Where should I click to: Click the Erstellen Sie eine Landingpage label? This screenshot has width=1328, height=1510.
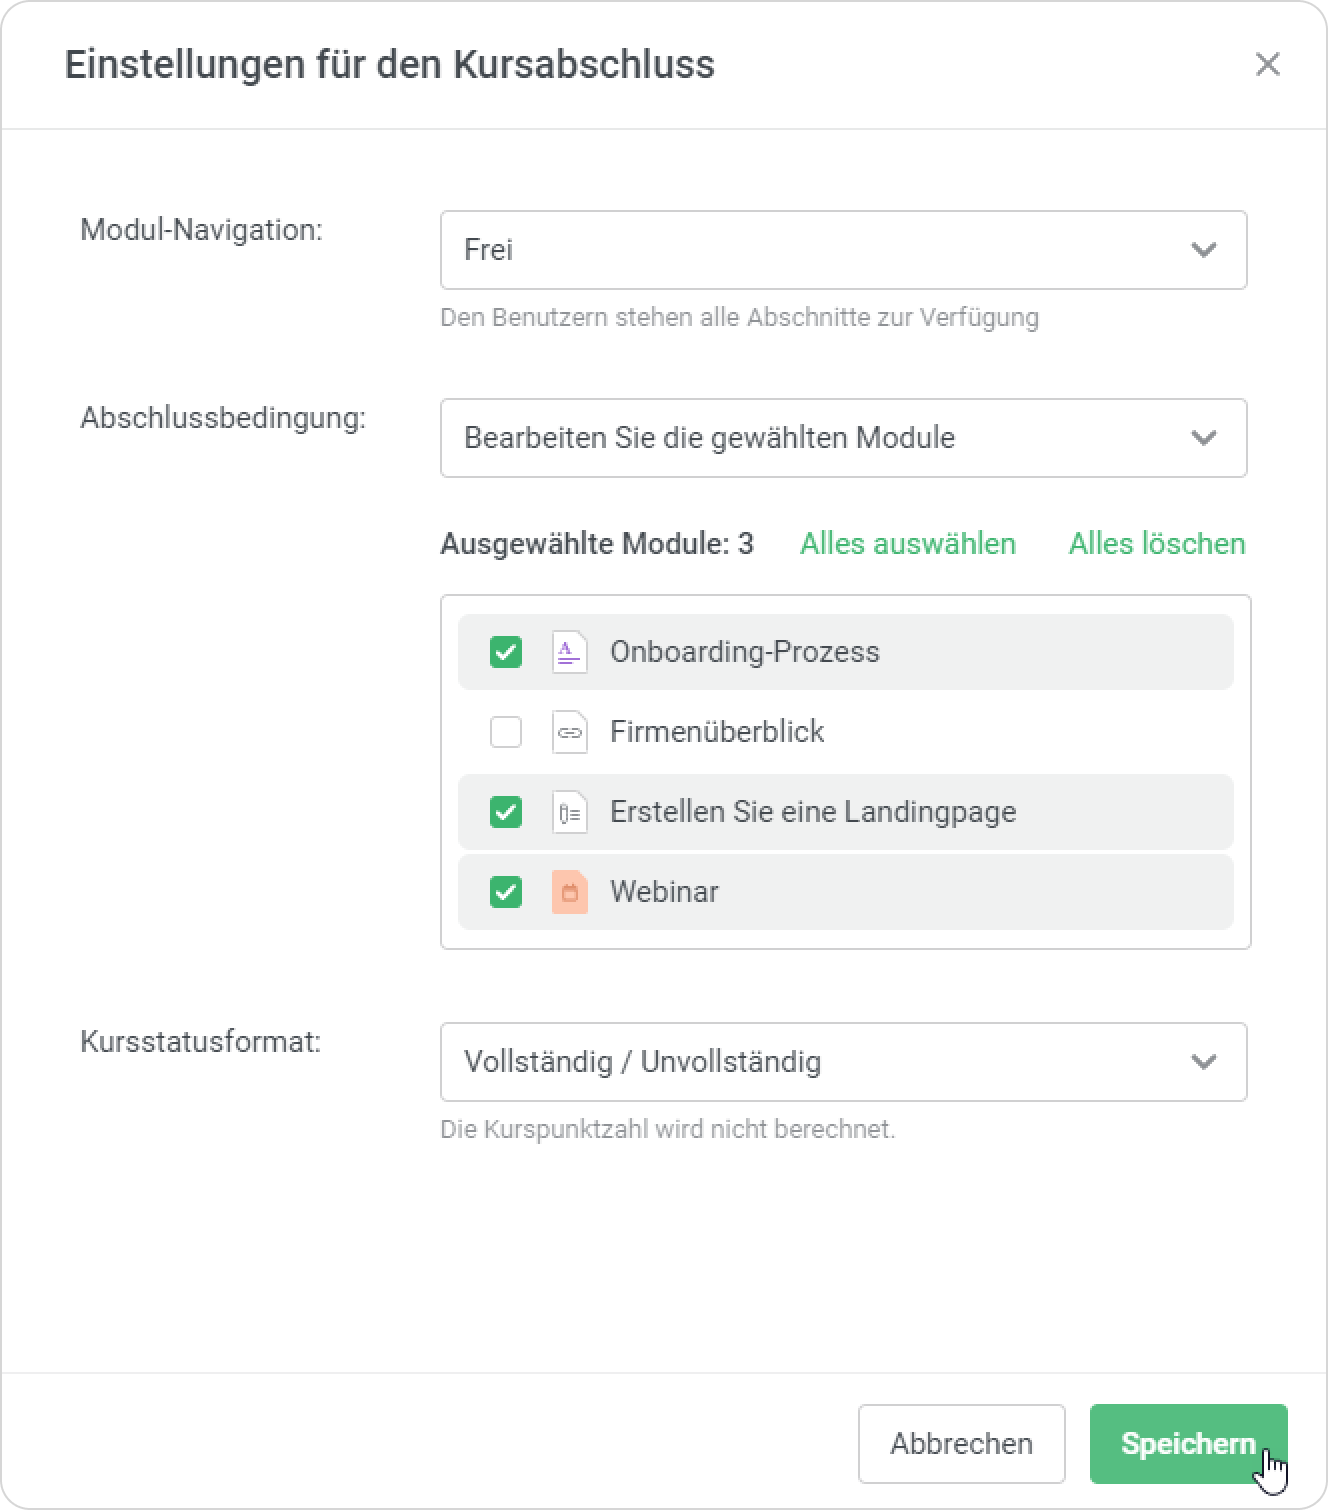[x=812, y=812]
